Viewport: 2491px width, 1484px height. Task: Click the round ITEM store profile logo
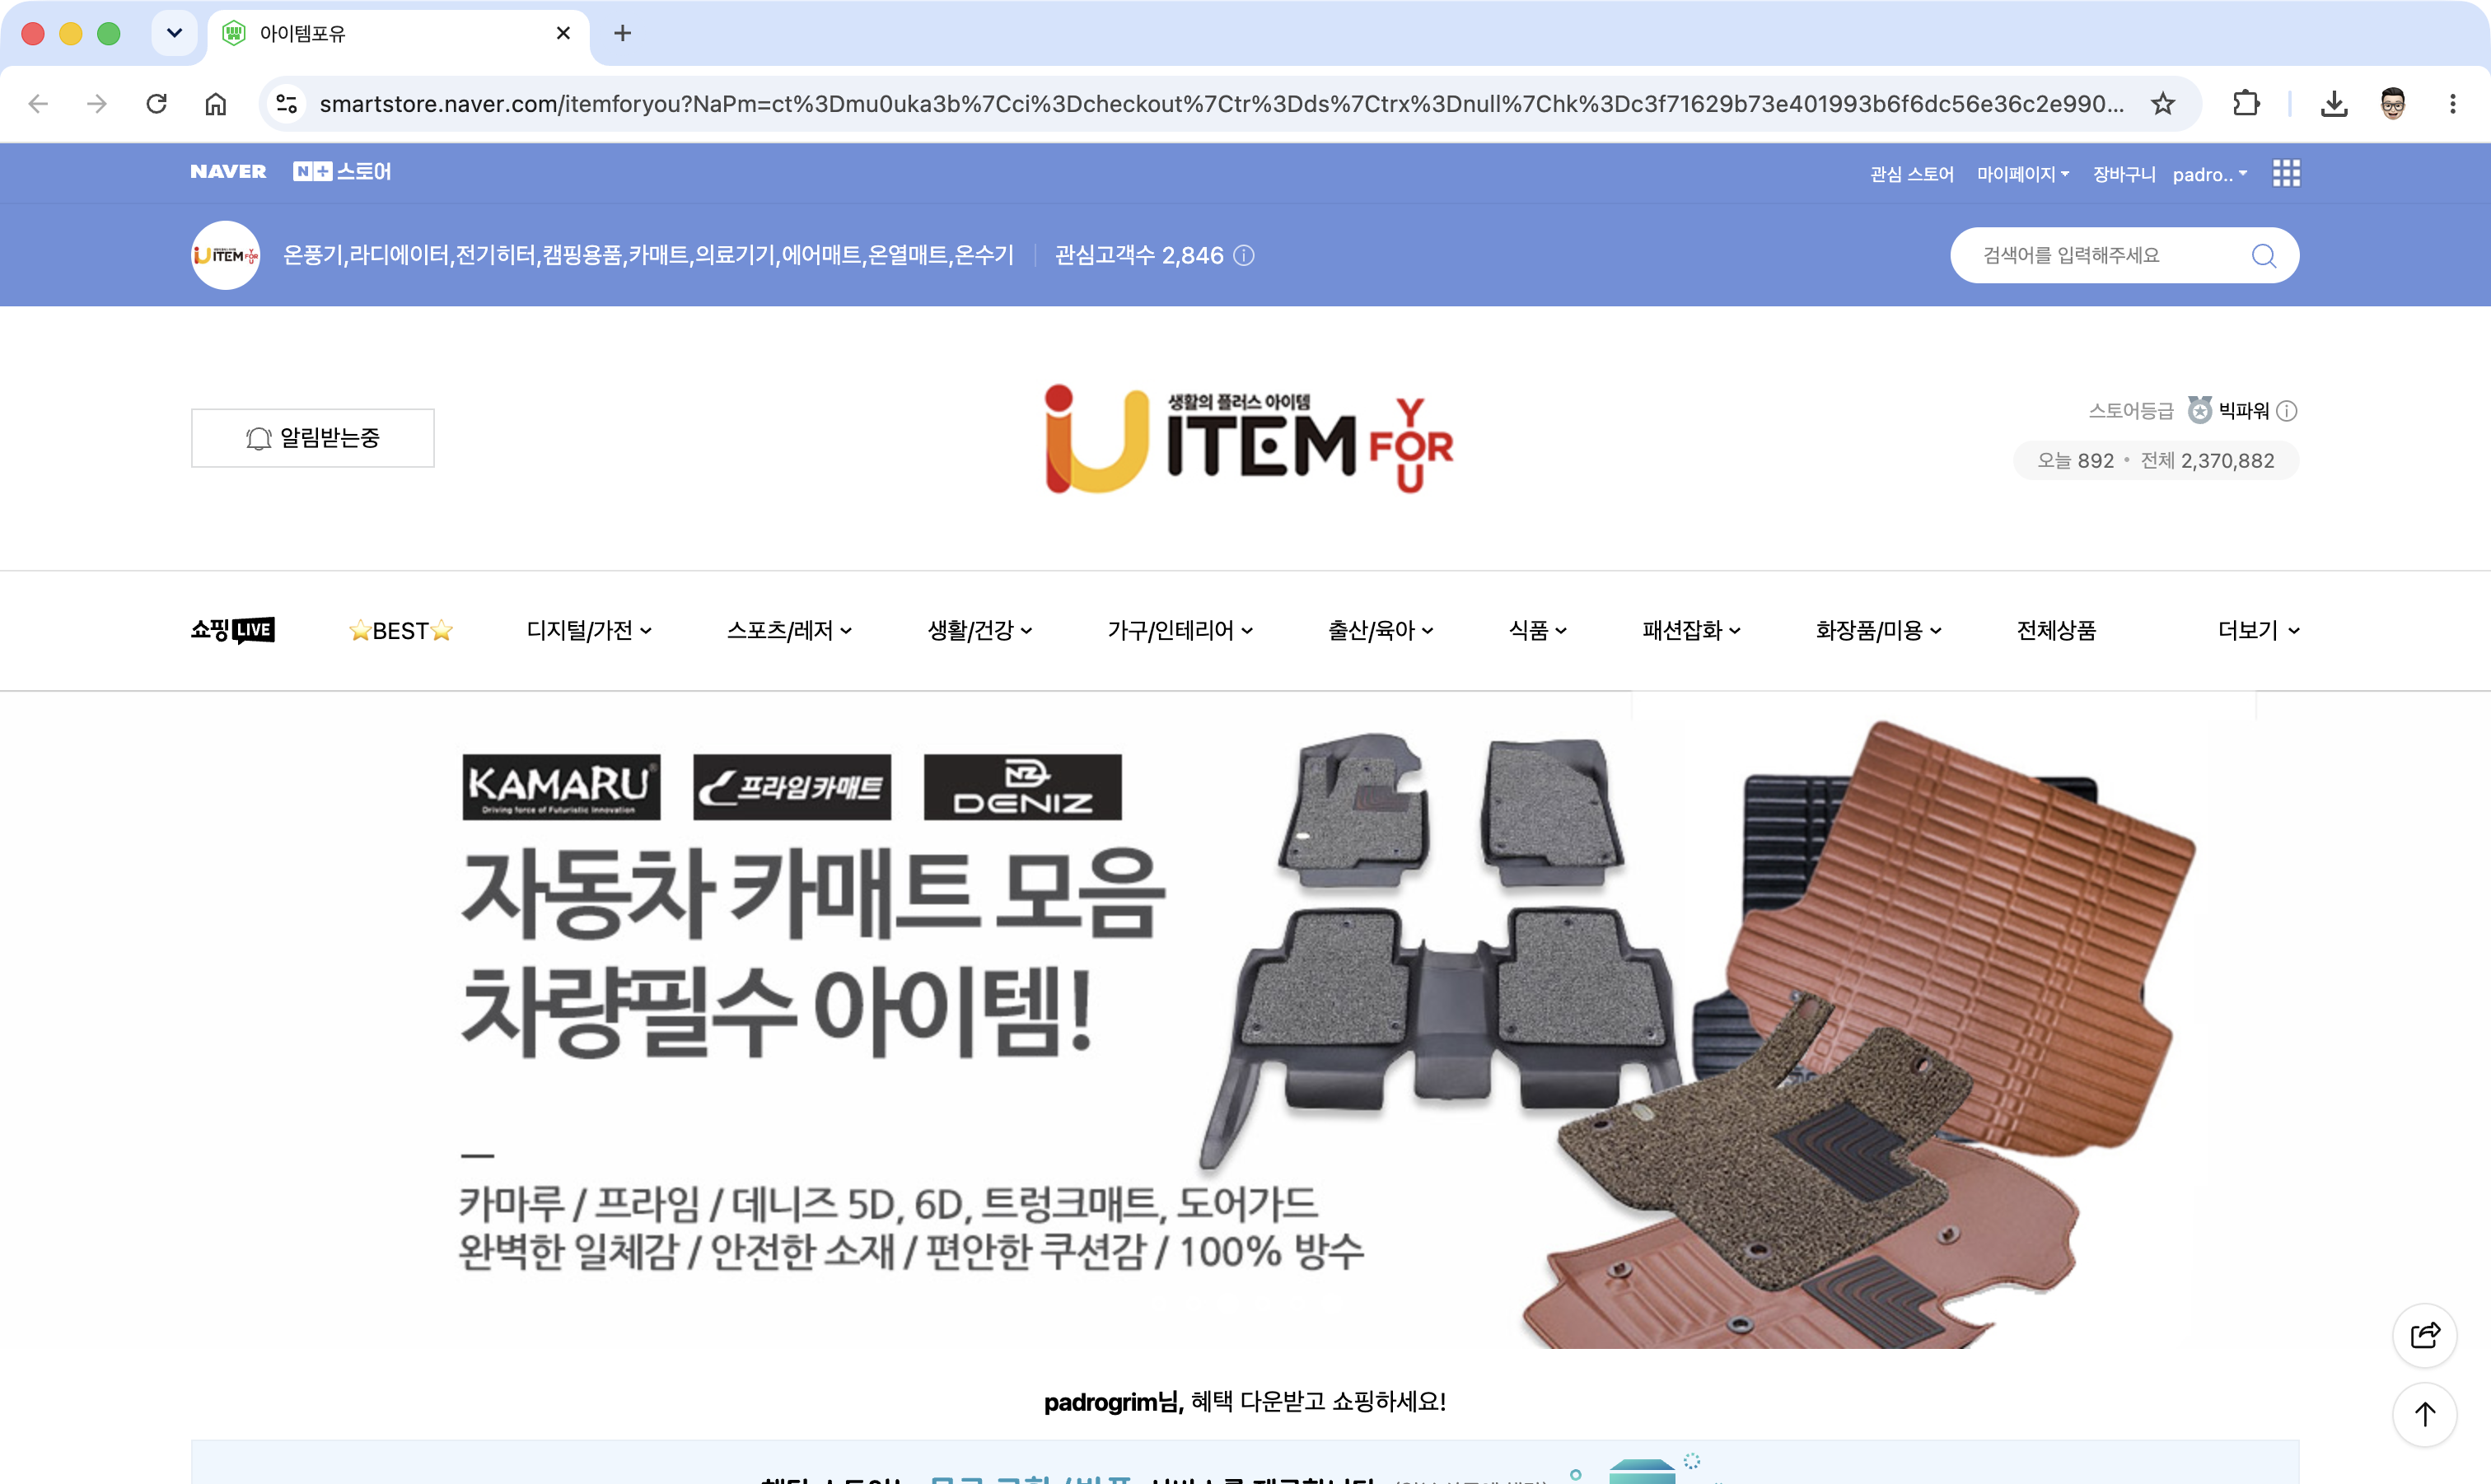click(226, 256)
